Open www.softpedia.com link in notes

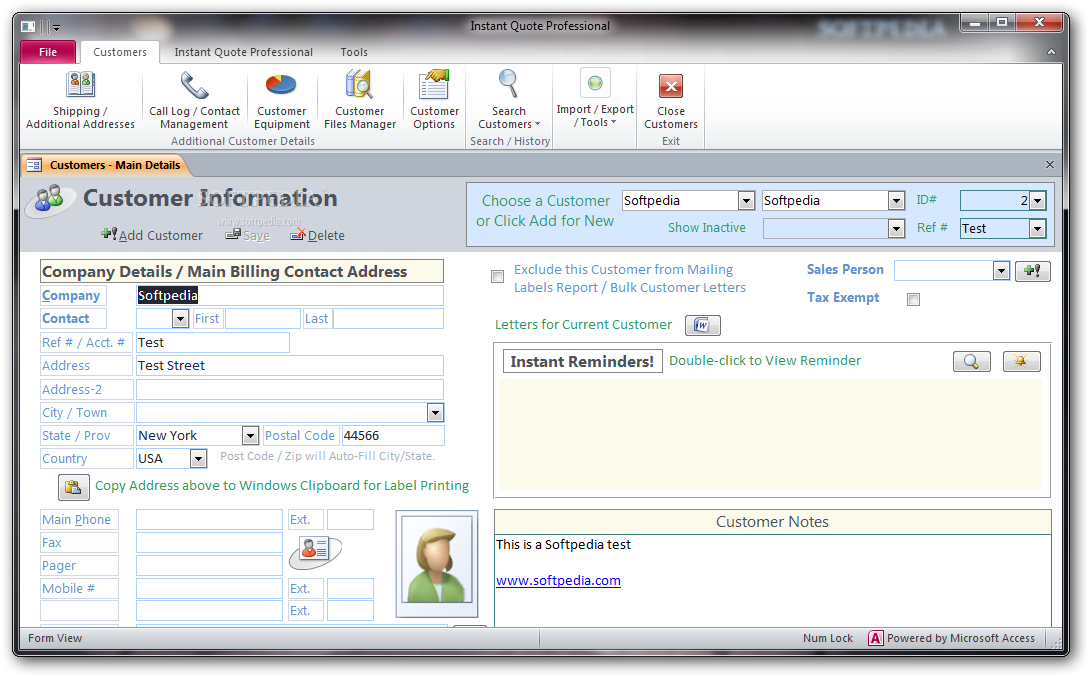558,581
